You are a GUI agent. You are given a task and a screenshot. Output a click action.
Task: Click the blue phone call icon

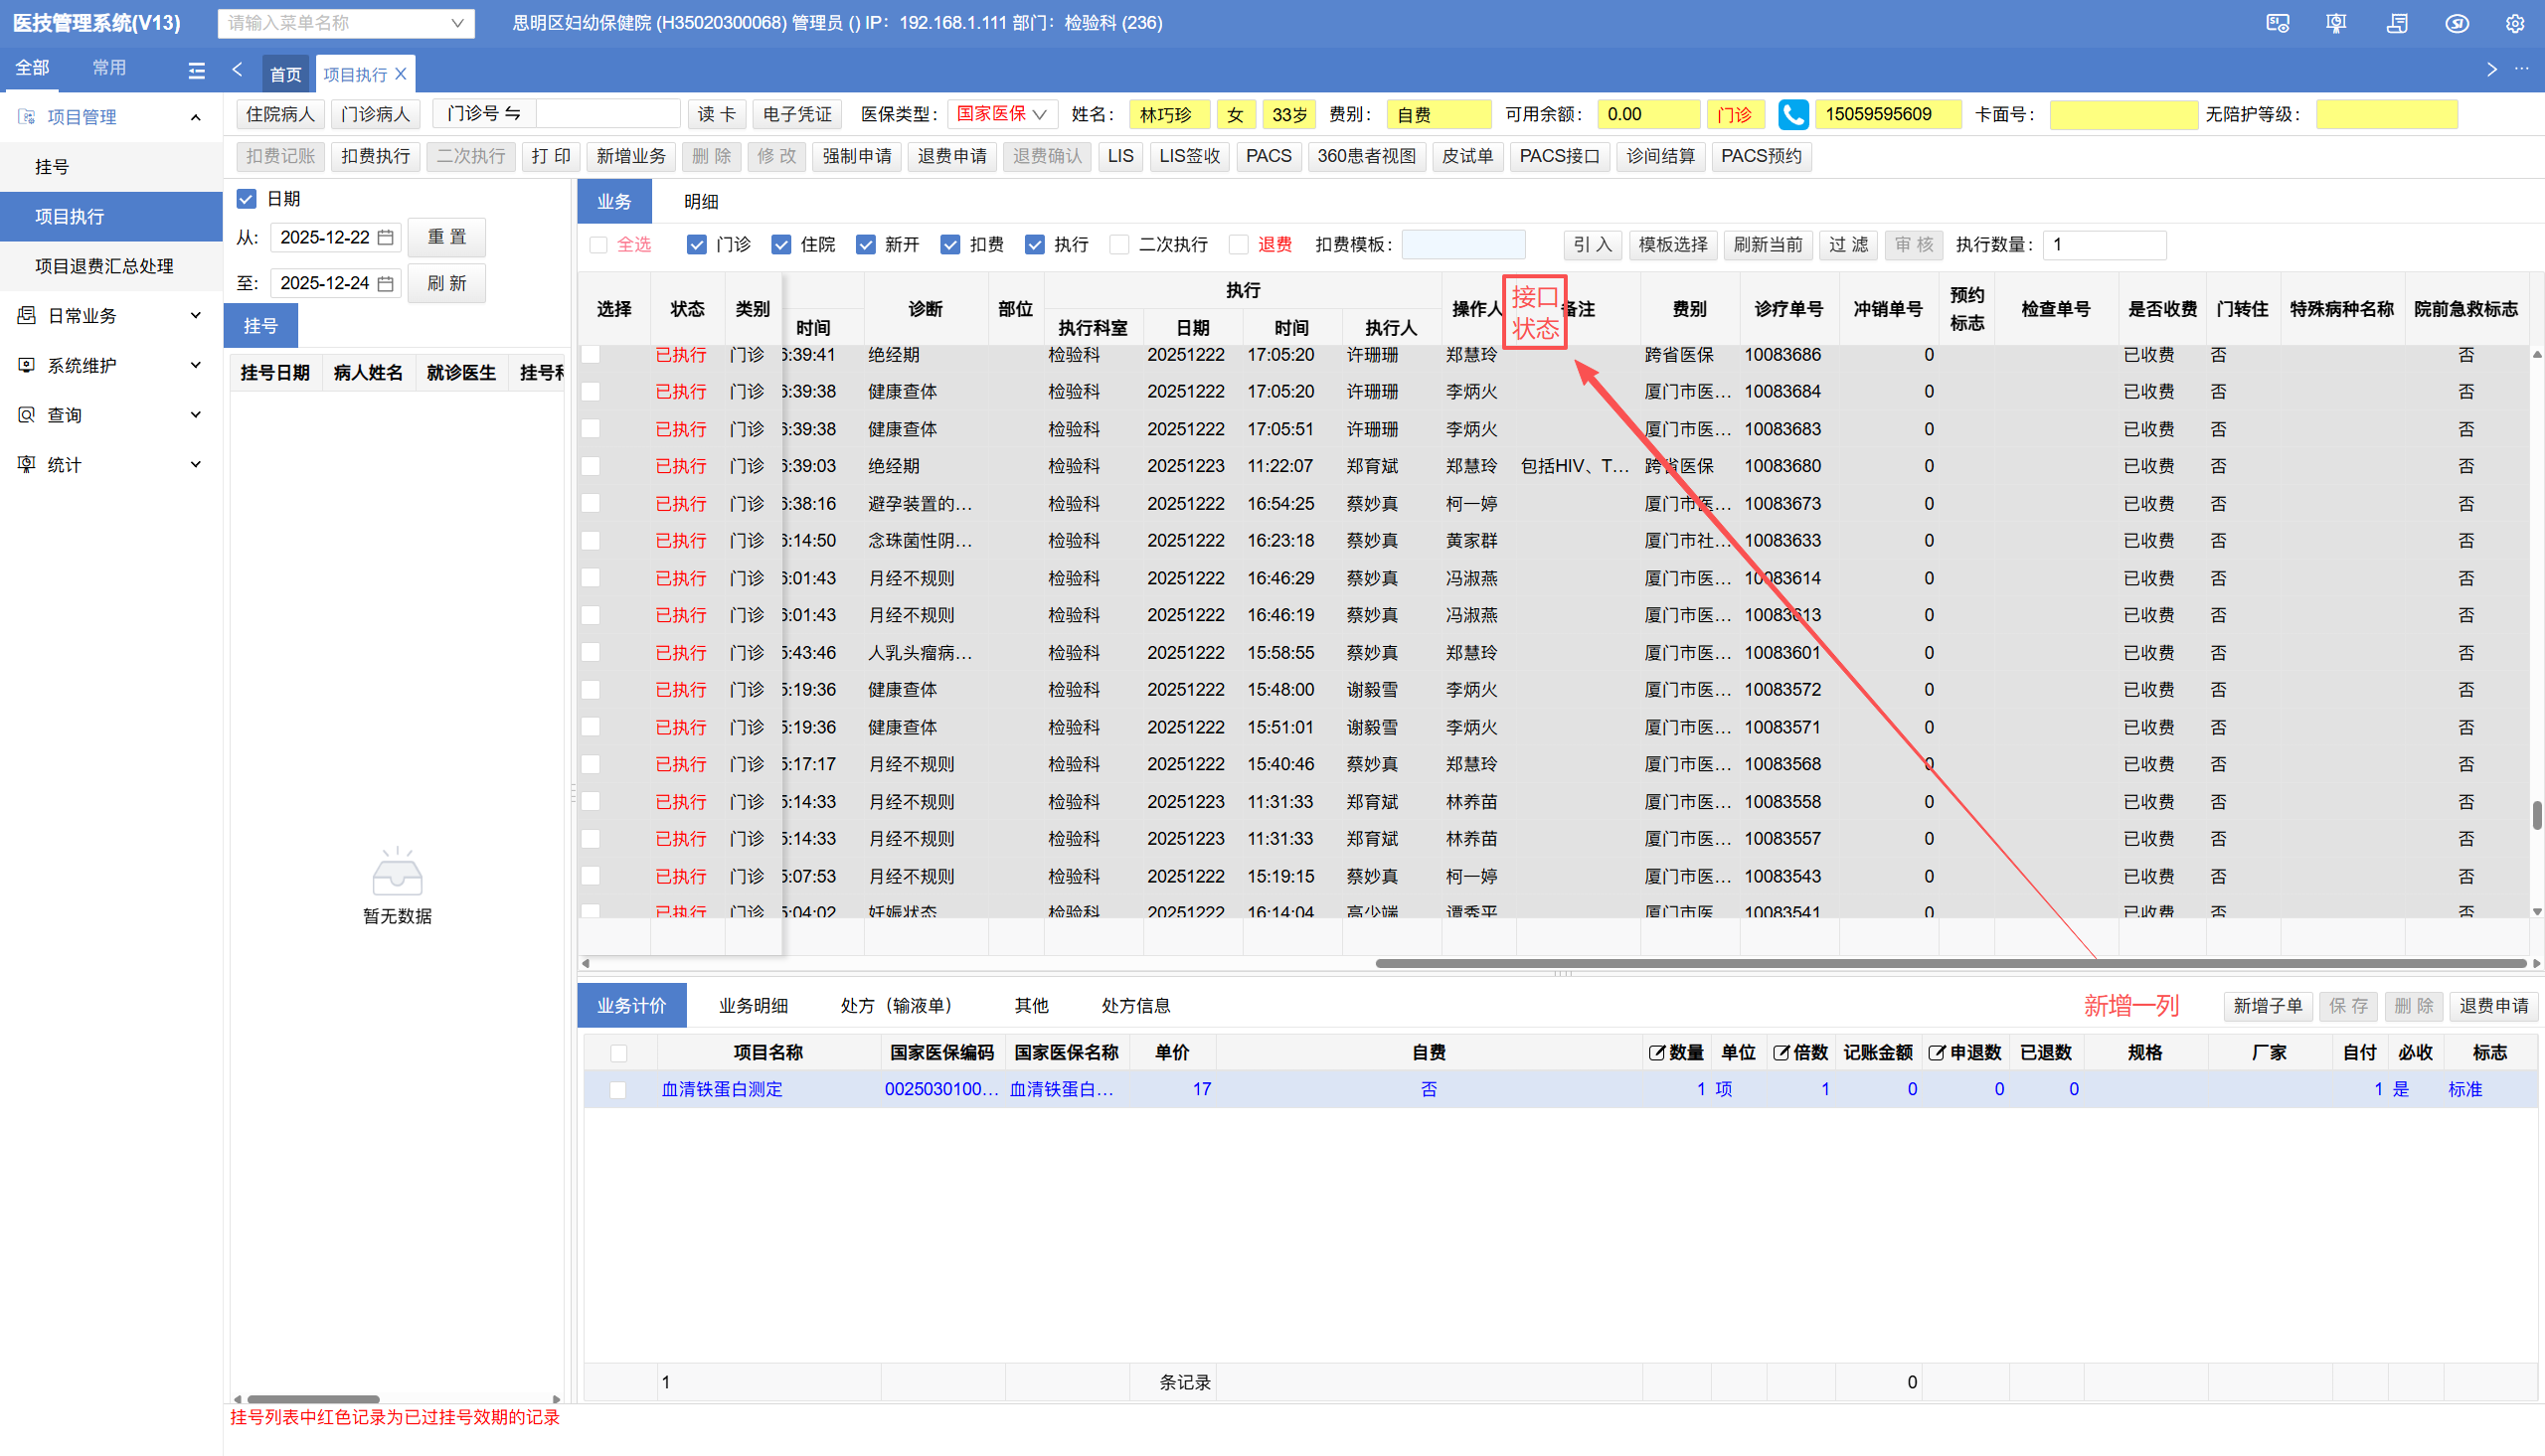tap(1792, 115)
